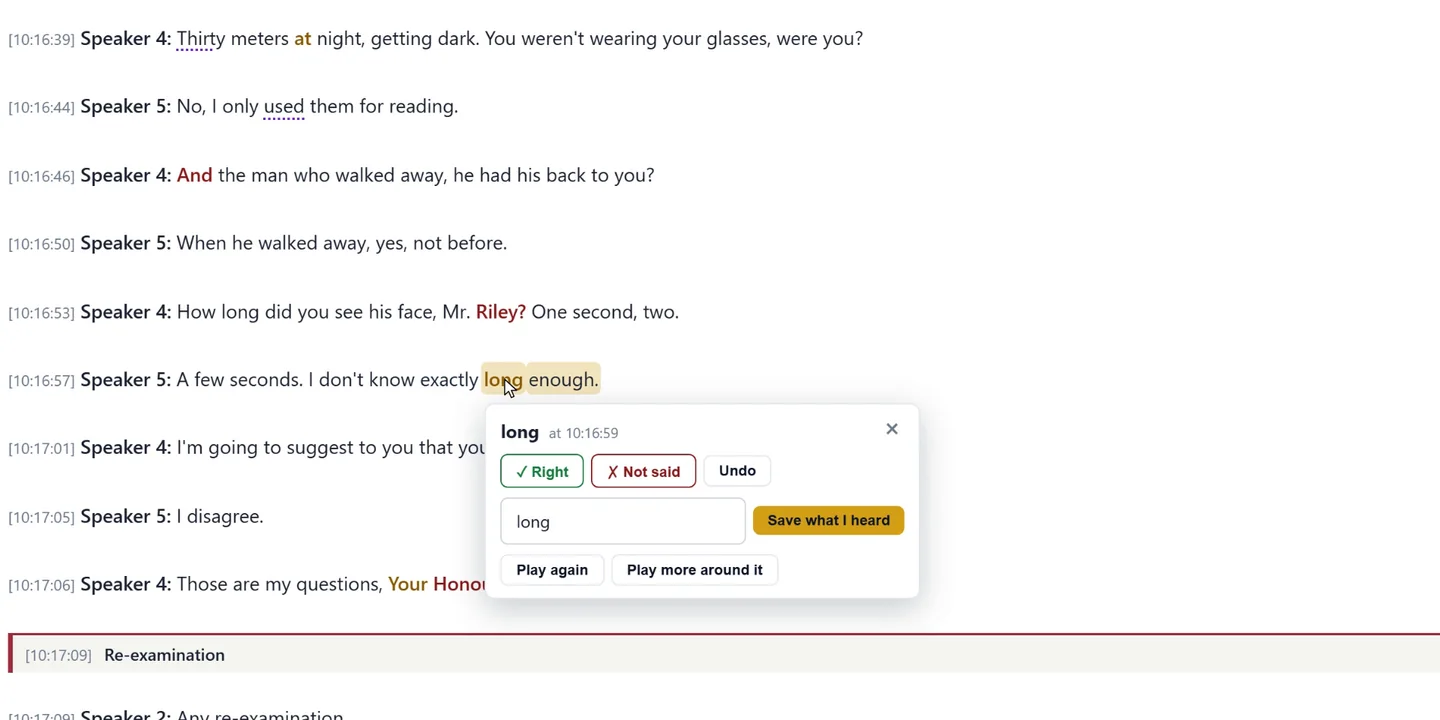Select the flagged word 'Riley?'

[500, 312]
